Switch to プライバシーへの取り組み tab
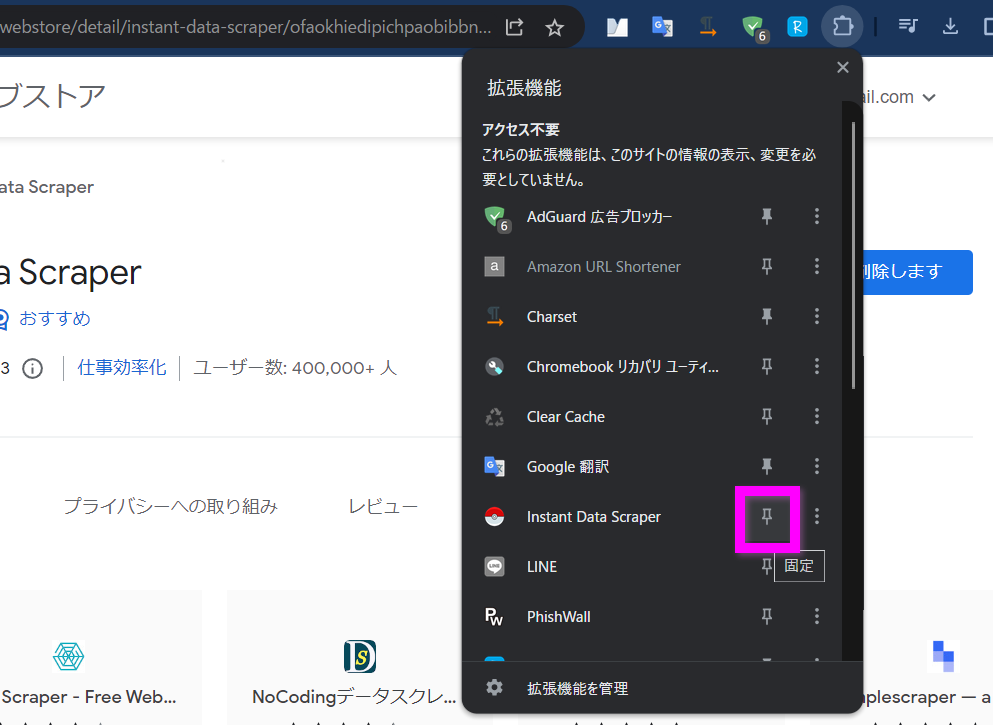The width and height of the screenshot is (993, 725). coord(170,506)
